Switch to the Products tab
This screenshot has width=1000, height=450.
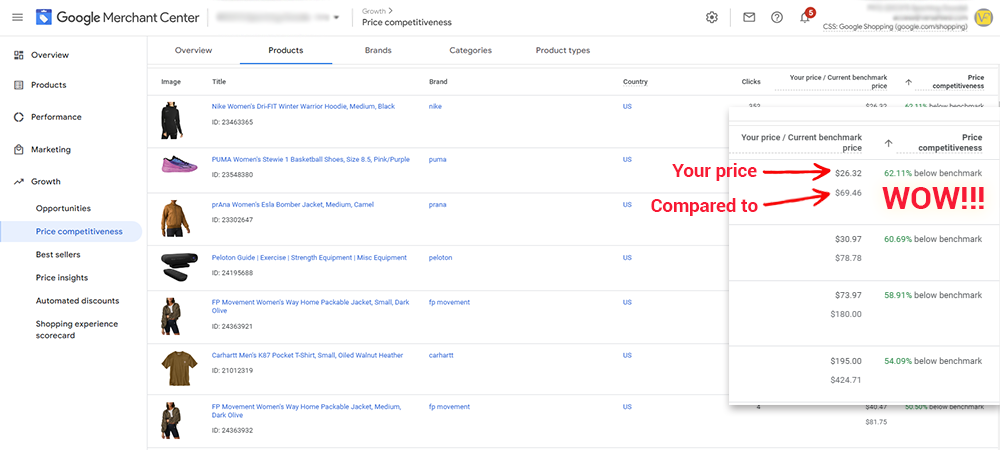pyautogui.click(x=286, y=50)
